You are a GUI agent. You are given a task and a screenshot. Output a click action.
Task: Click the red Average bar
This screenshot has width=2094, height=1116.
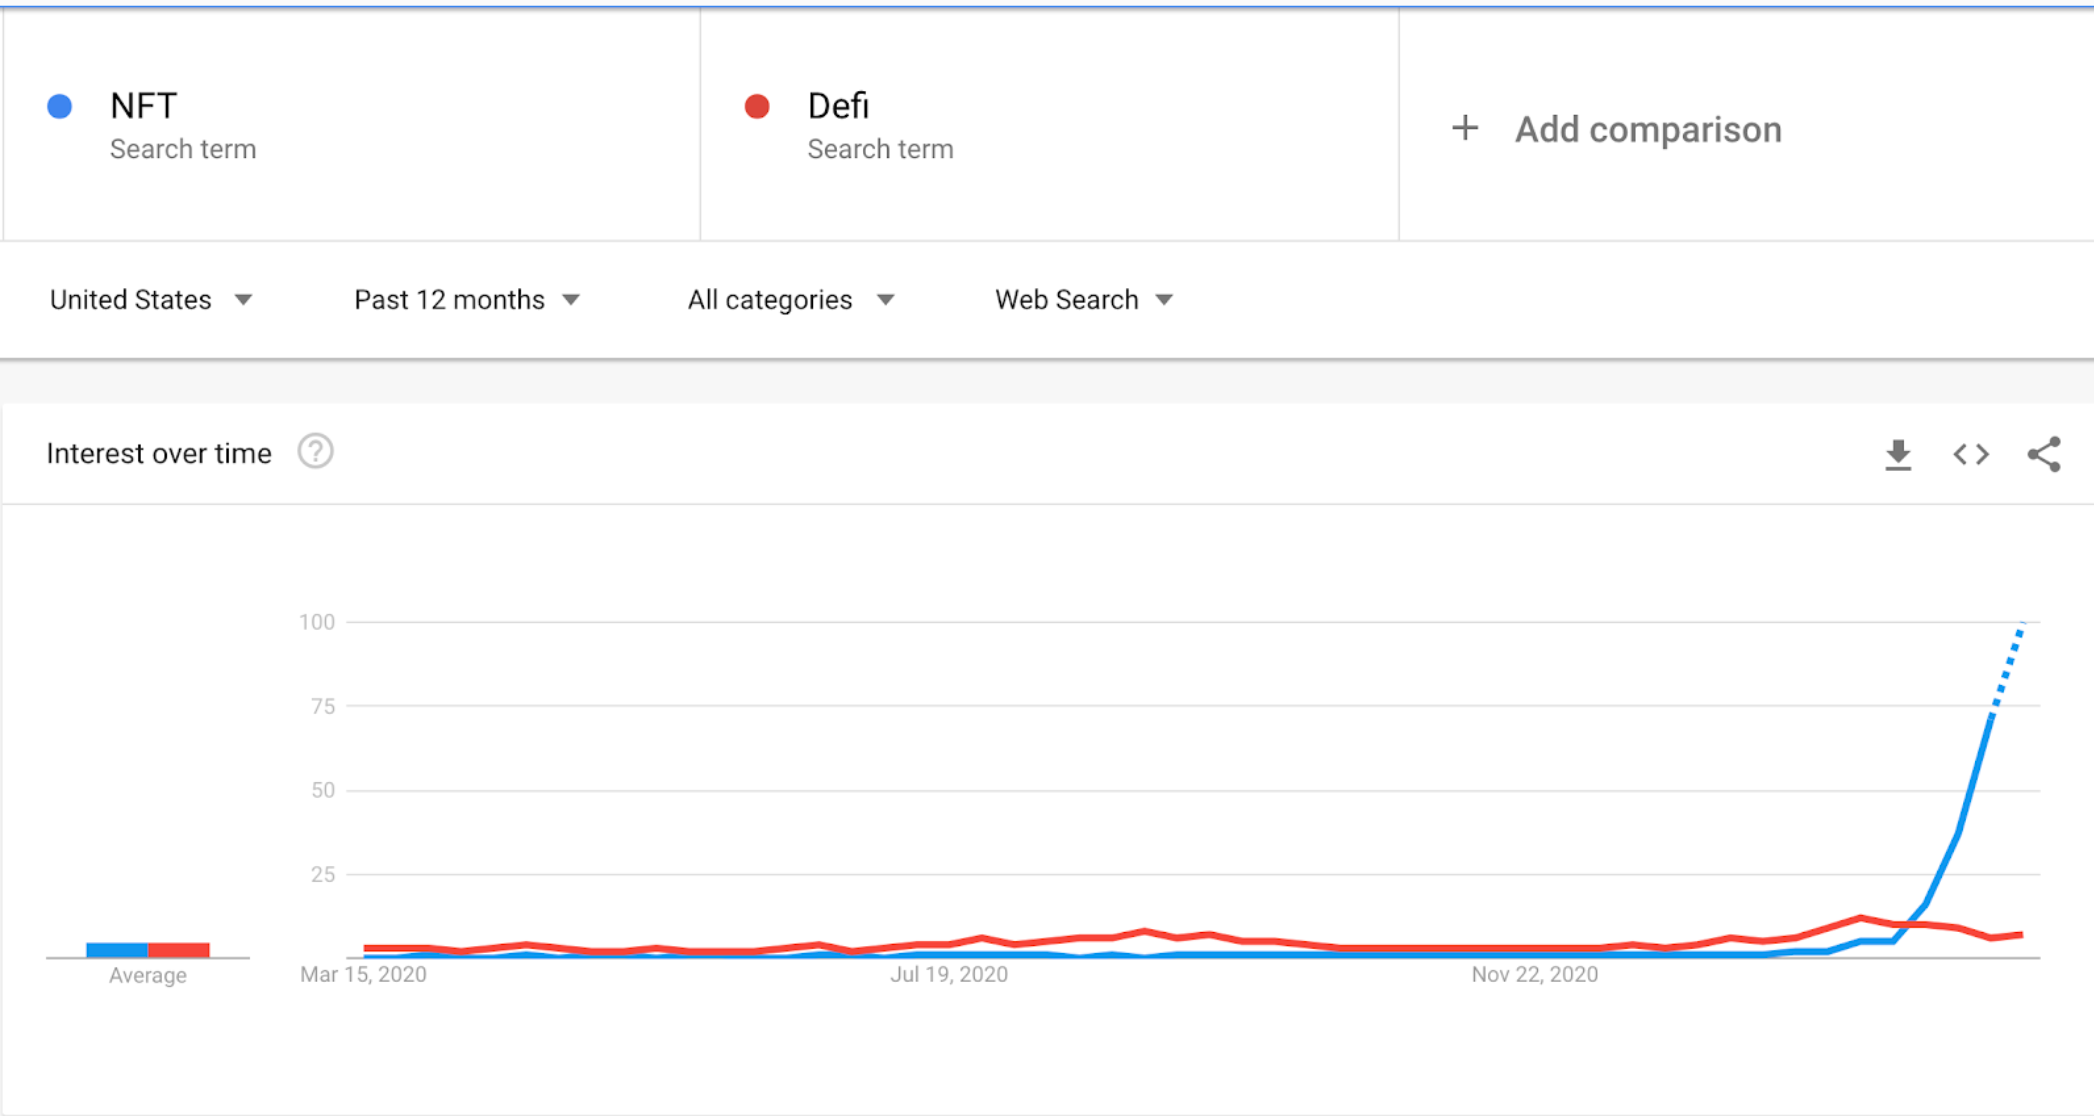click(179, 949)
